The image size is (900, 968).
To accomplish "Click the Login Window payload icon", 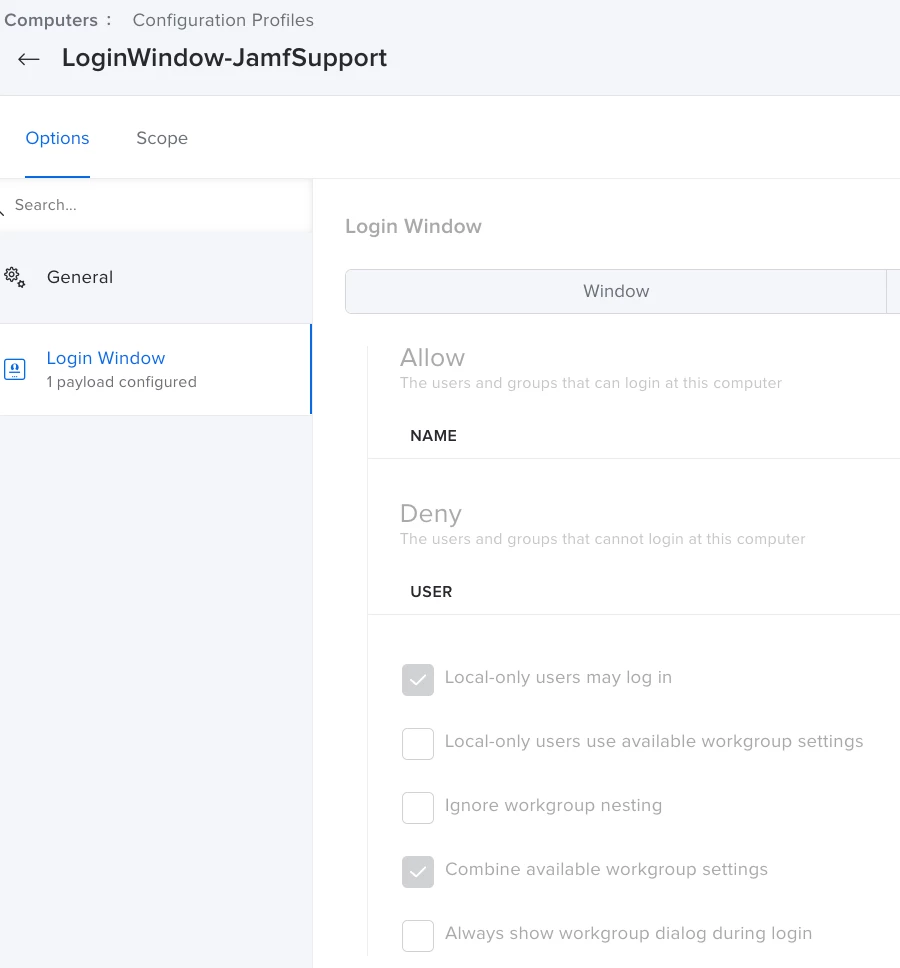I will pyautogui.click(x=15, y=369).
